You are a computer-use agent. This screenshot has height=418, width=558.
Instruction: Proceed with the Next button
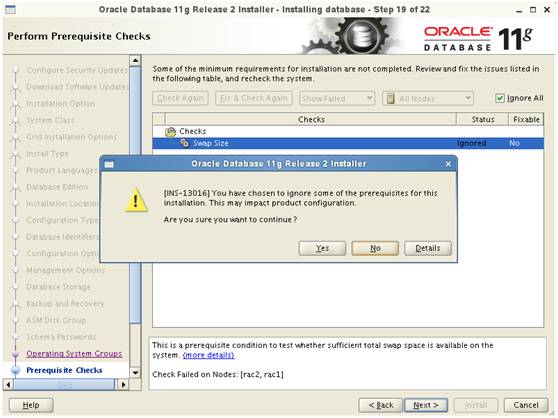(x=426, y=405)
